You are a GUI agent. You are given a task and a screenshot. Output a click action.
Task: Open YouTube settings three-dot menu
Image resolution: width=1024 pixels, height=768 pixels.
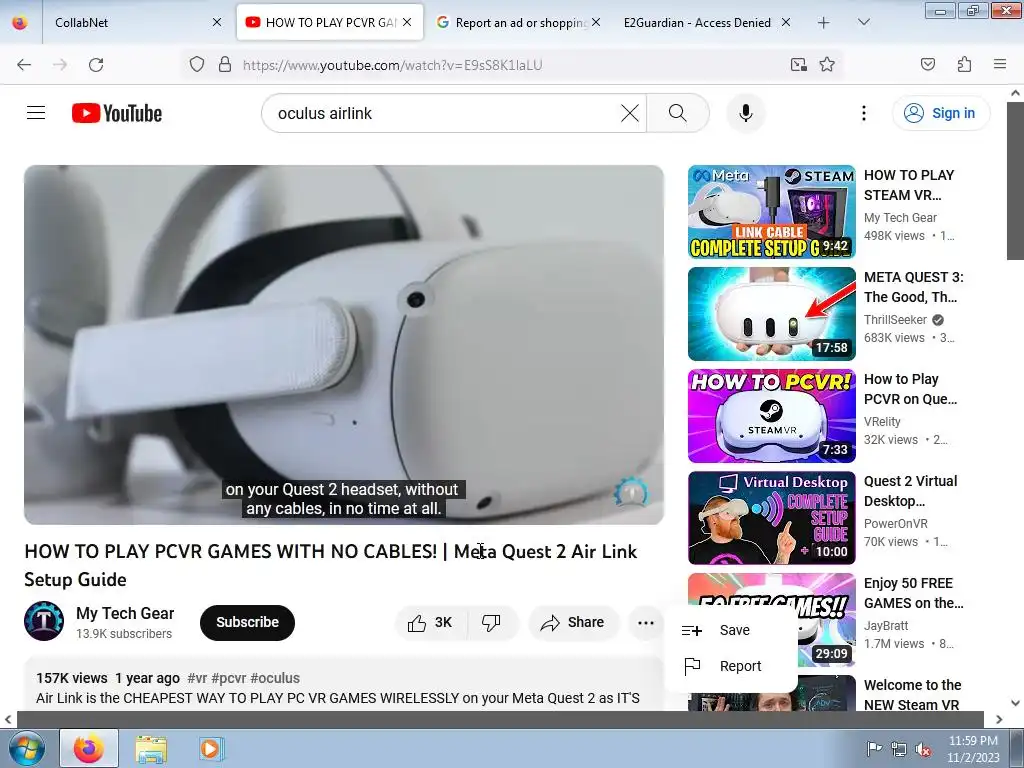863,113
